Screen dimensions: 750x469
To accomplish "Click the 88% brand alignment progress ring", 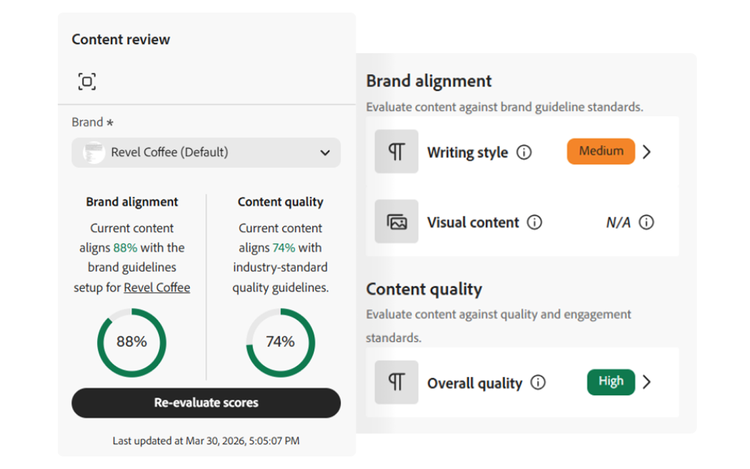I will click(131, 342).
